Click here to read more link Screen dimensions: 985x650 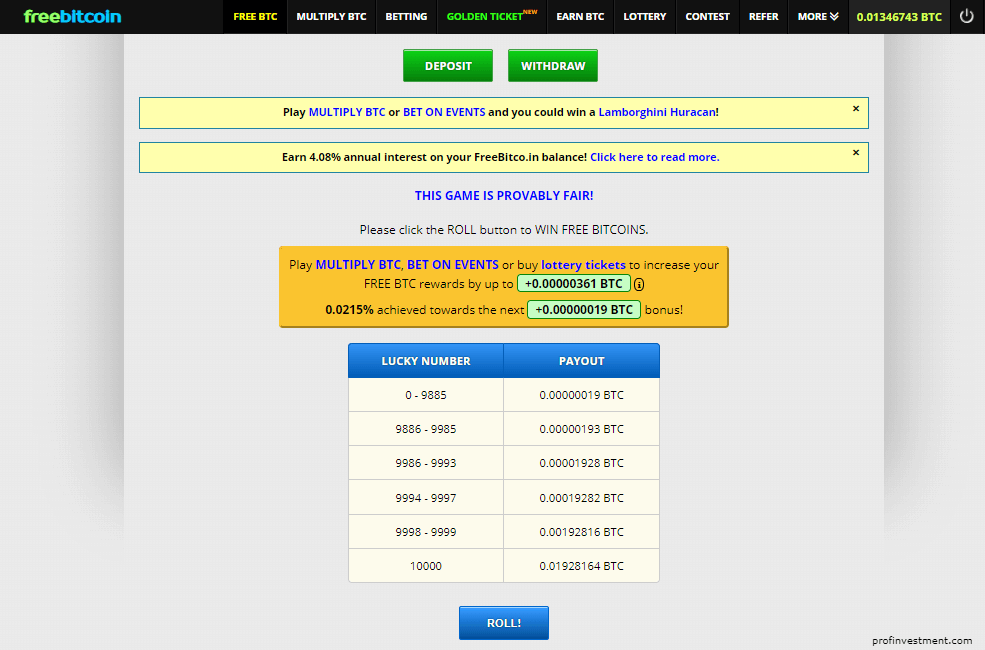pos(655,157)
